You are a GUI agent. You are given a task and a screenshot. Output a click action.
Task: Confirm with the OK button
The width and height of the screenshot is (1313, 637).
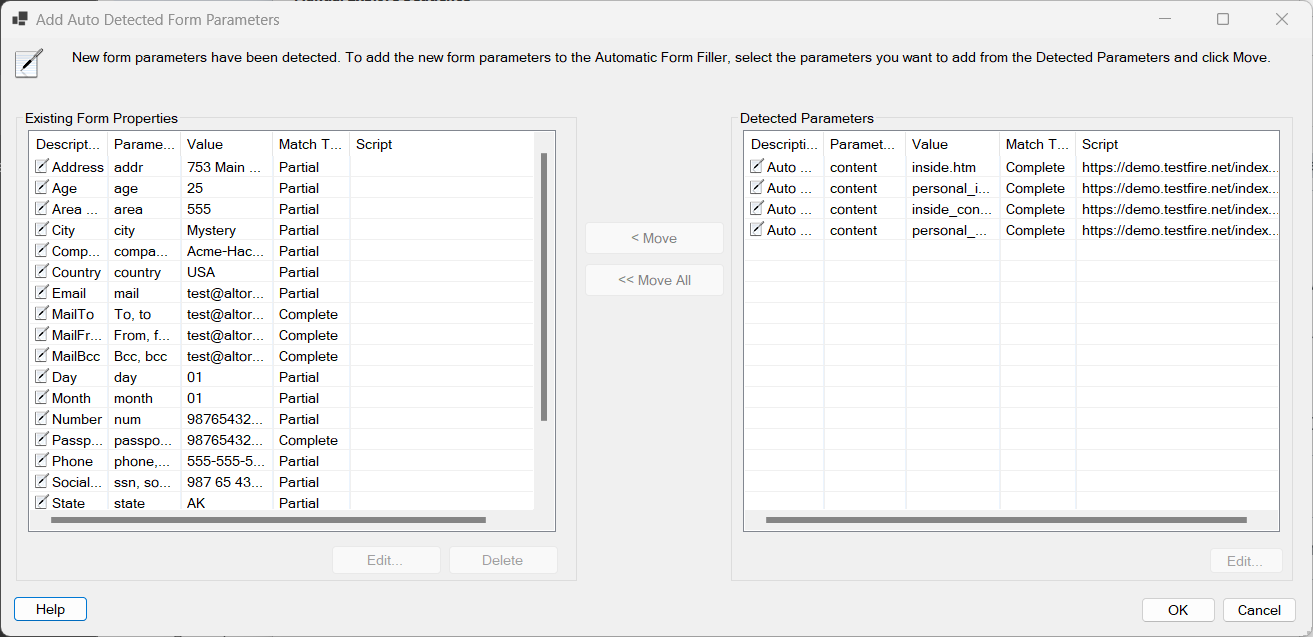point(1178,609)
